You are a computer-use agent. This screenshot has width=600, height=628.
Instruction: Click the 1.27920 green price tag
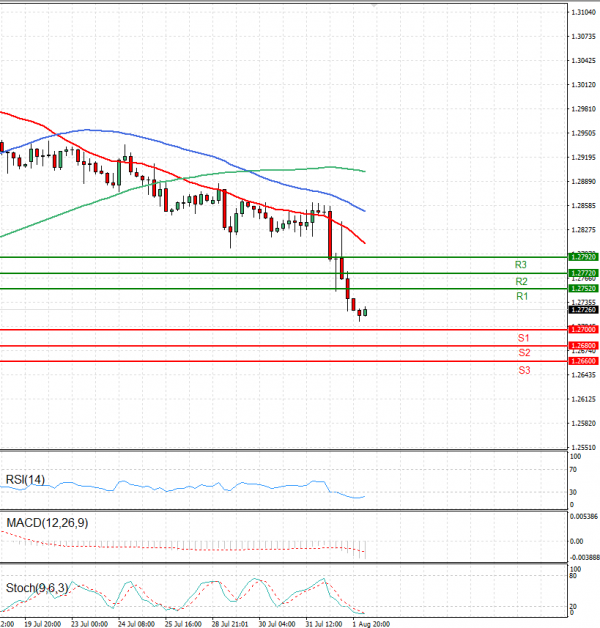(583, 257)
